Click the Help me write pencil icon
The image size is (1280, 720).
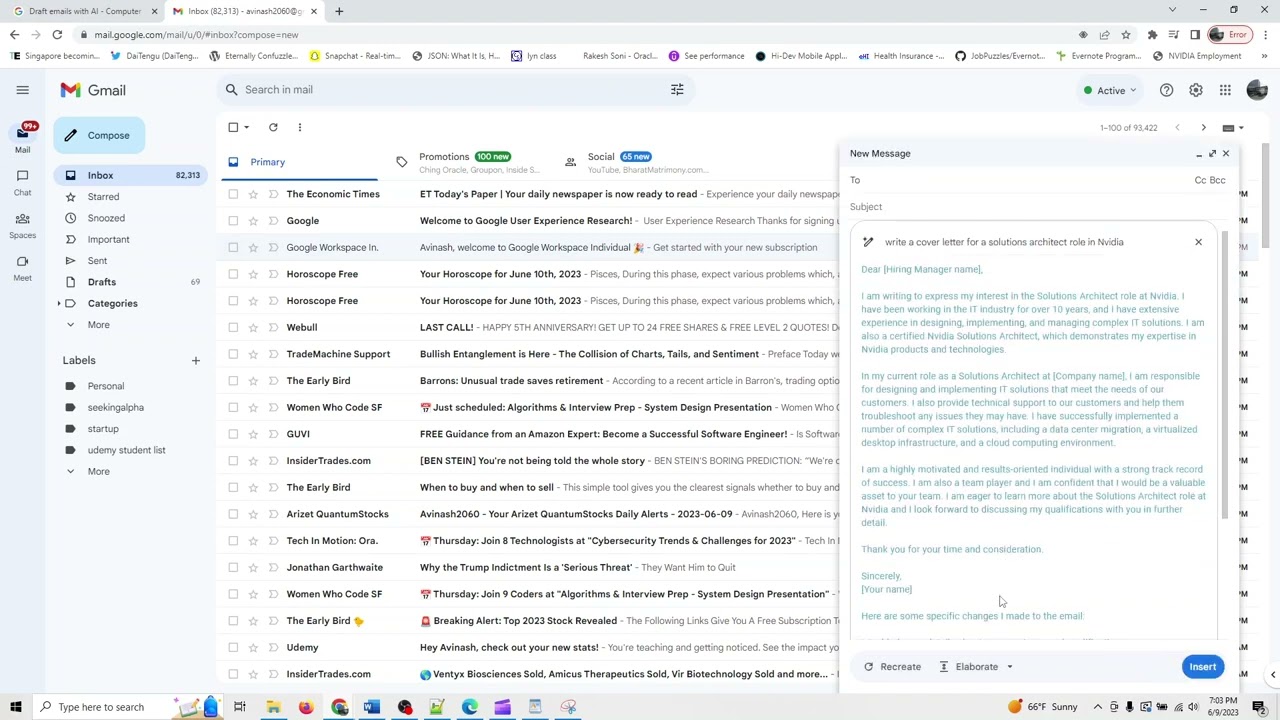[868, 242]
